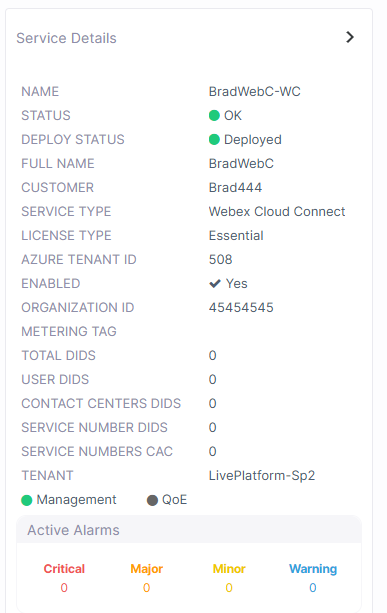Image resolution: width=387 pixels, height=613 pixels.
Task: Click the METERING TAG field label
Action: [69, 332]
